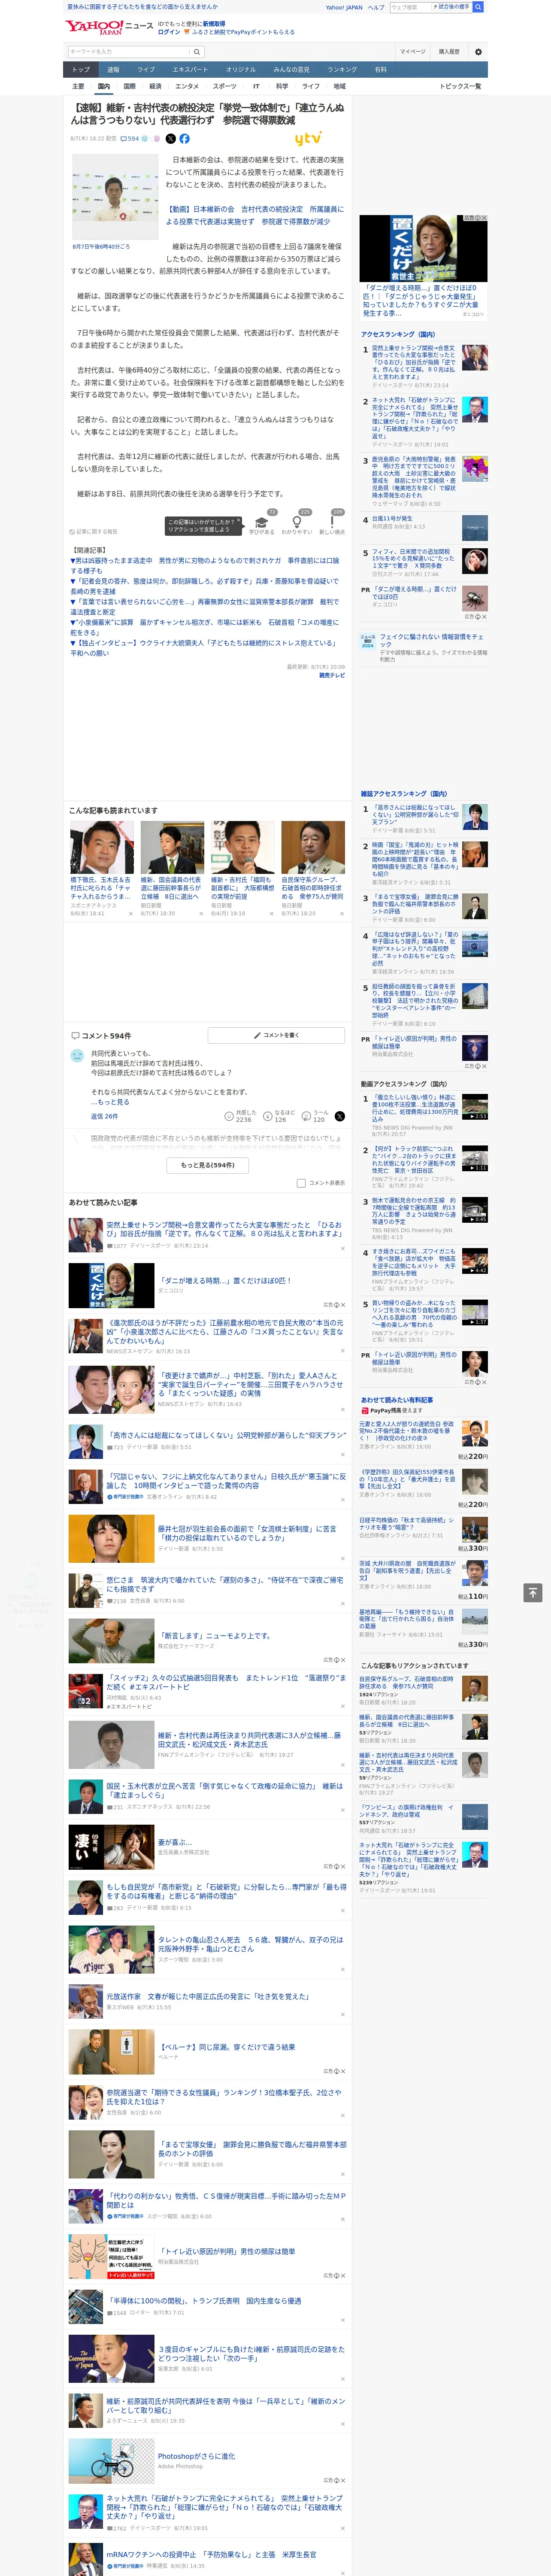Toggle コメント非表示 checkbox

(x=301, y=1183)
